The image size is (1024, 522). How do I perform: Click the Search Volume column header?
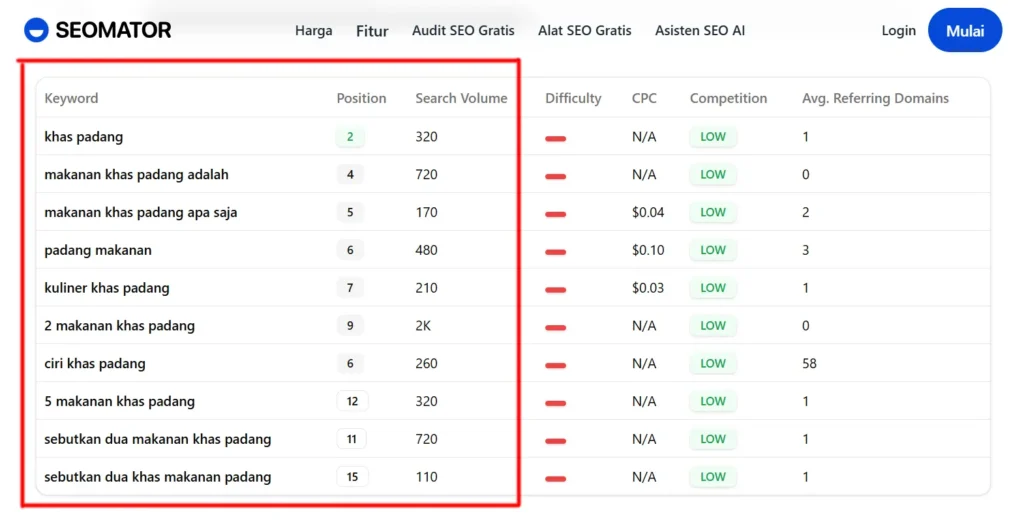(461, 98)
